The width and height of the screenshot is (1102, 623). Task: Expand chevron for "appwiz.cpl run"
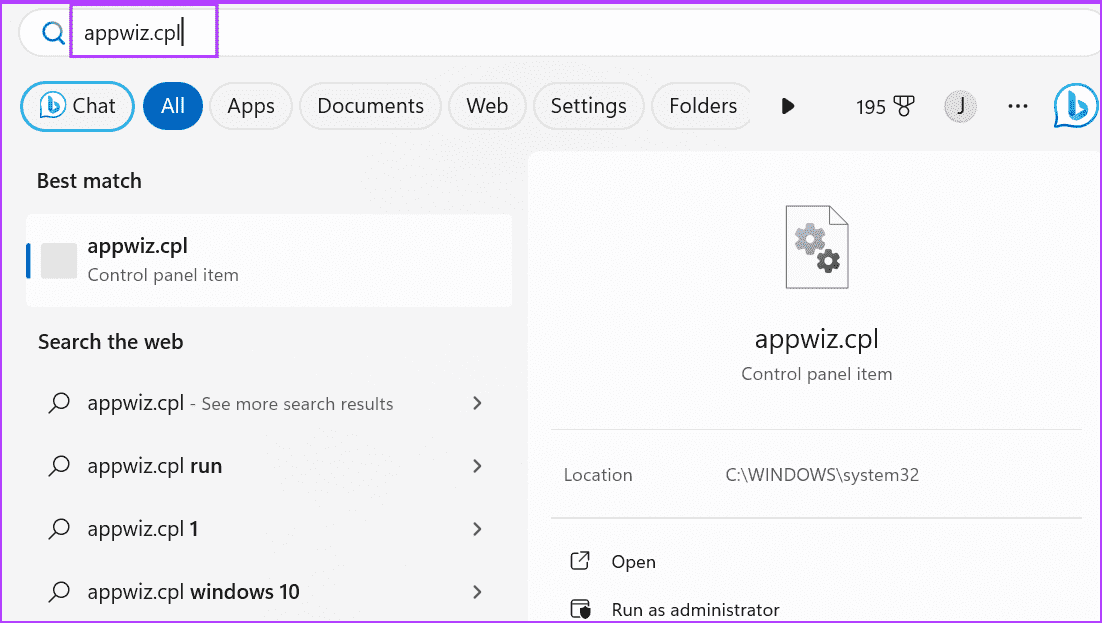click(477, 465)
